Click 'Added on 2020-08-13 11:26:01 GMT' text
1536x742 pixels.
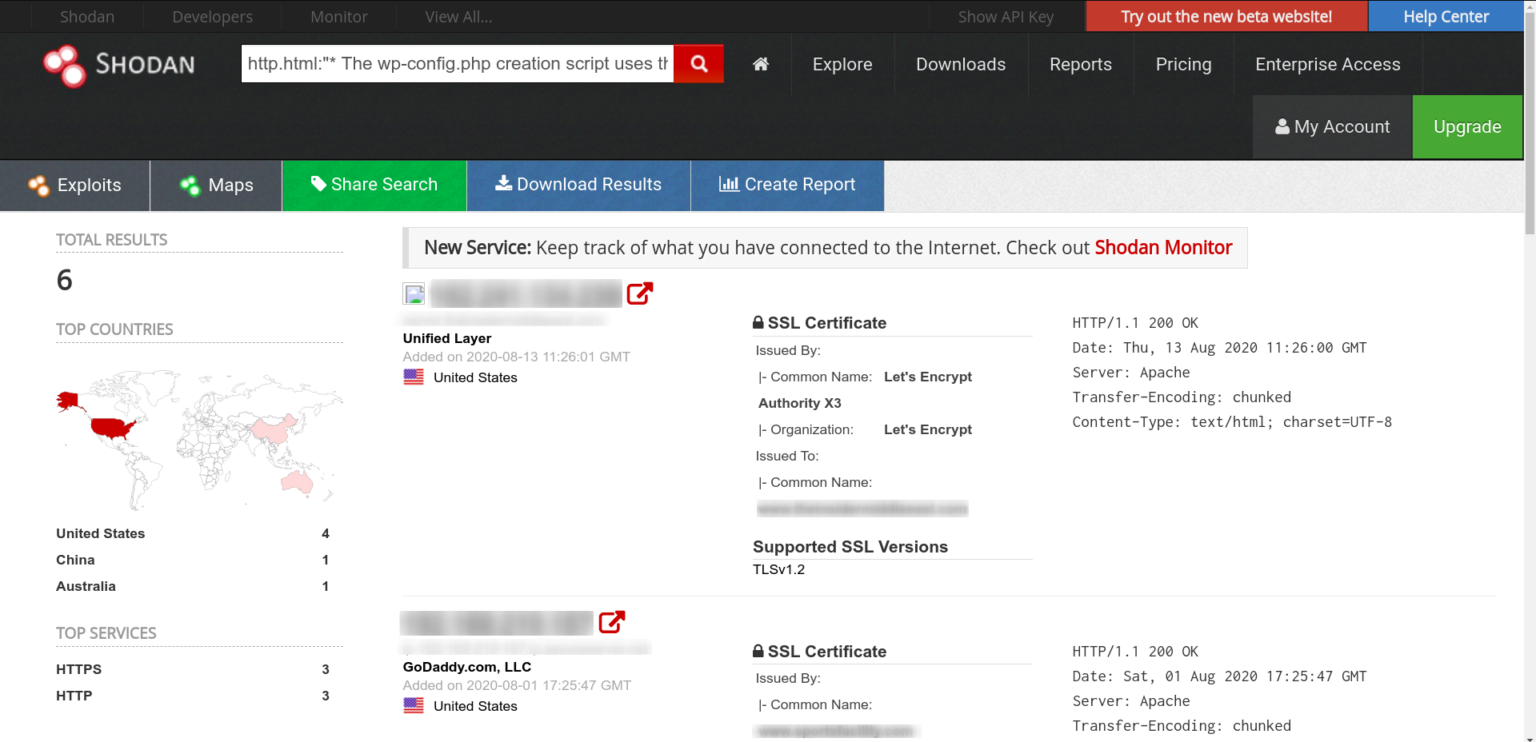tap(516, 357)
